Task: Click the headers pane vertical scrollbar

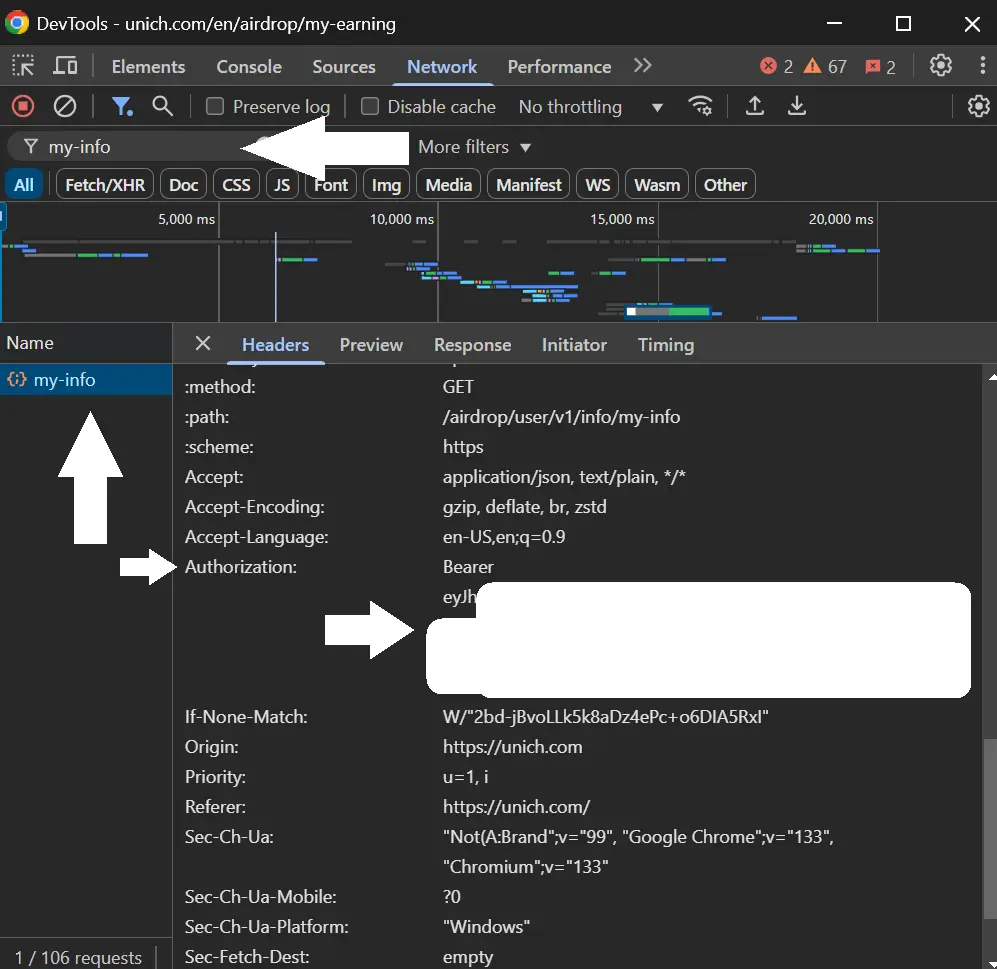Action: 989,829
